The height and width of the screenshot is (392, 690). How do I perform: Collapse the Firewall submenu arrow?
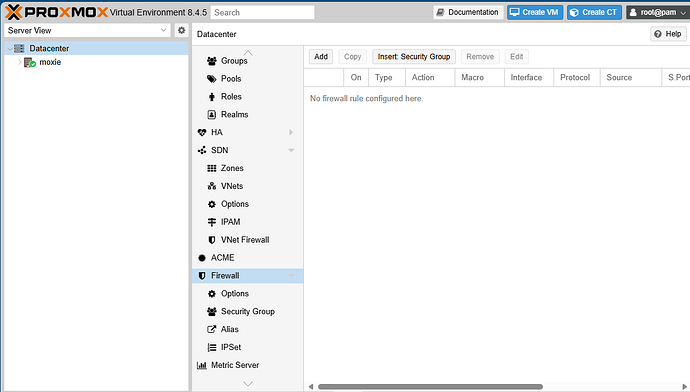tap(291, 276)
